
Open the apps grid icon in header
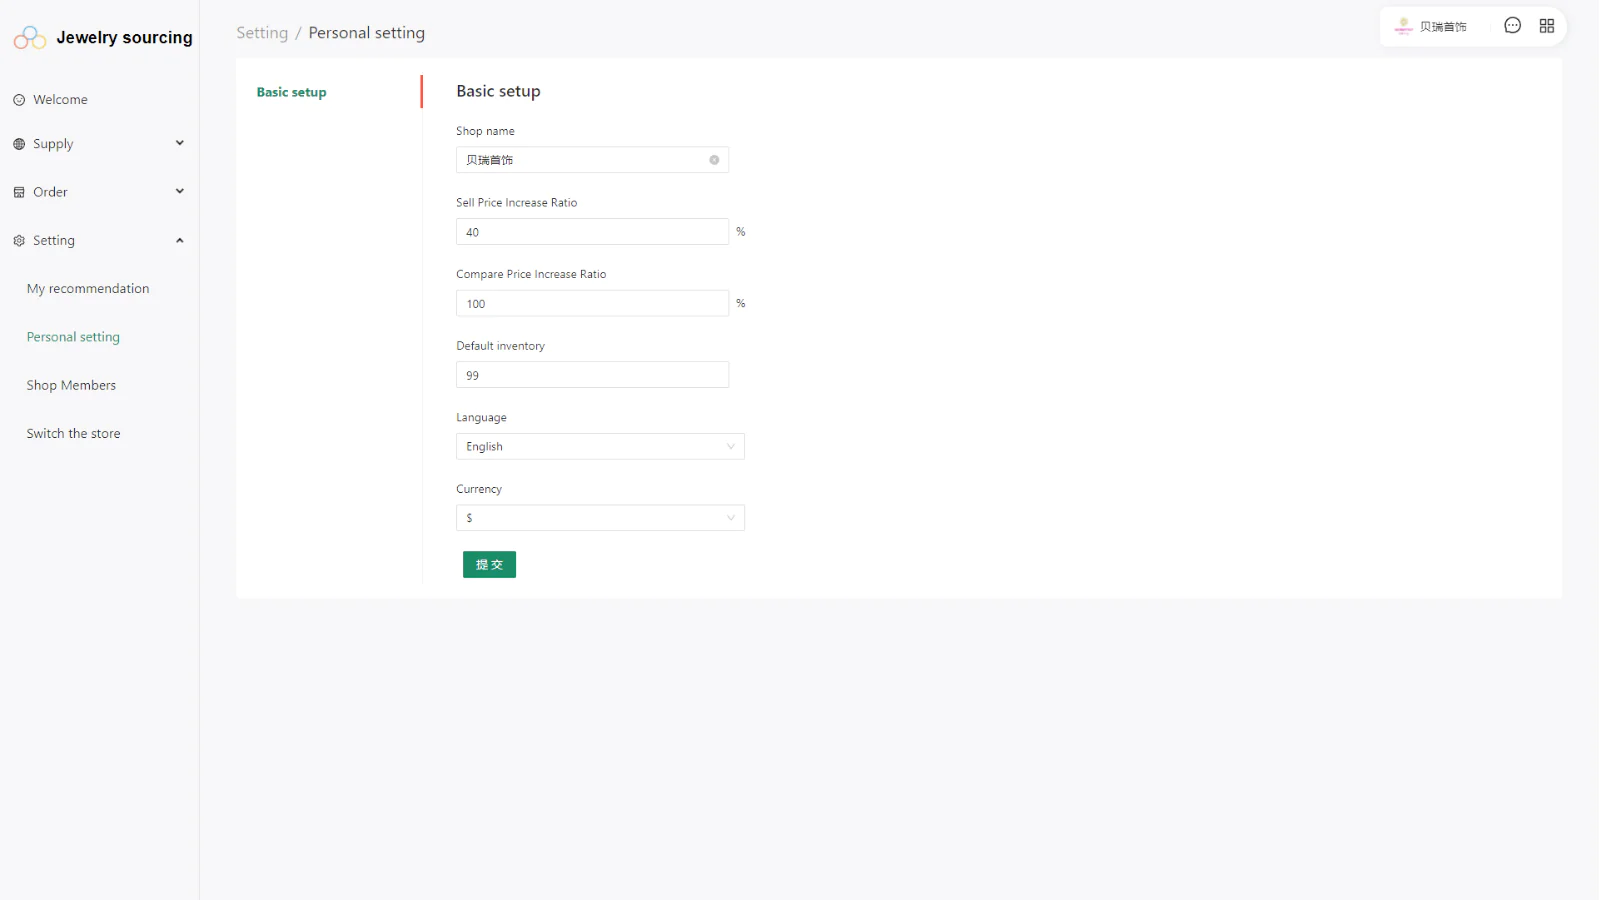click(1547, 26)
